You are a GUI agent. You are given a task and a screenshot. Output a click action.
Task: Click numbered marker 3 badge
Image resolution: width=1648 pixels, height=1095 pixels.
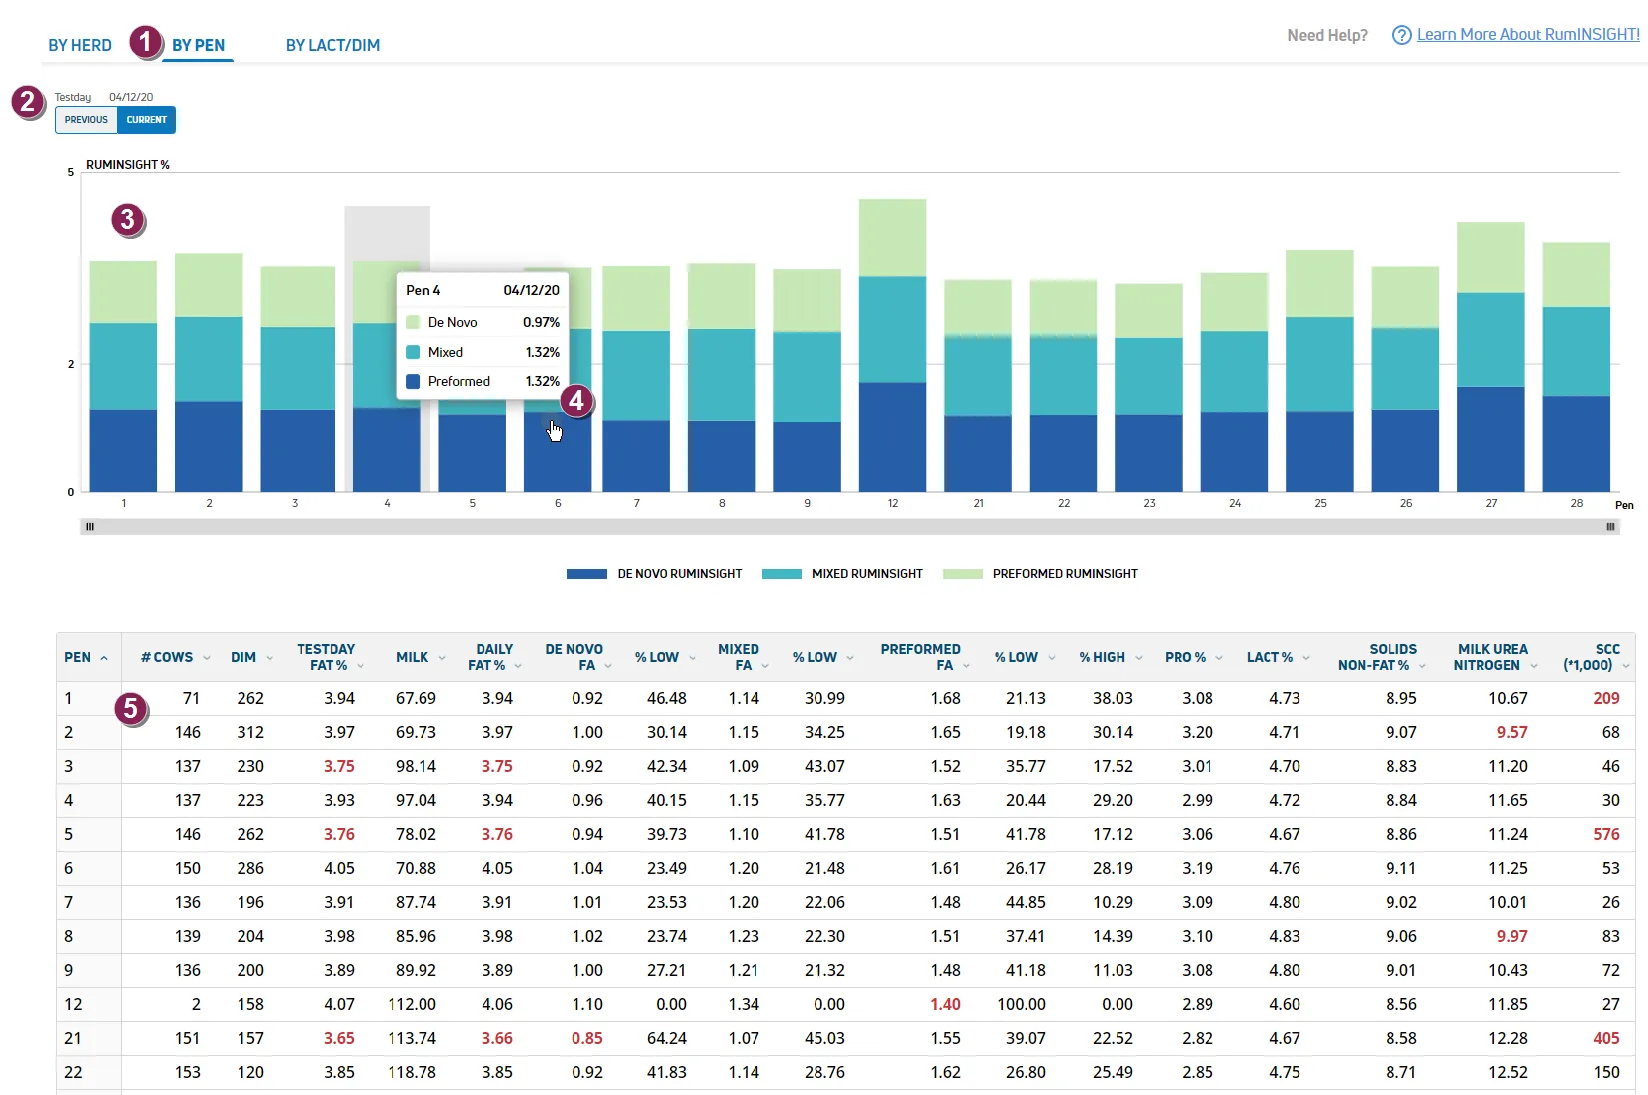click(x=127, y=219)
